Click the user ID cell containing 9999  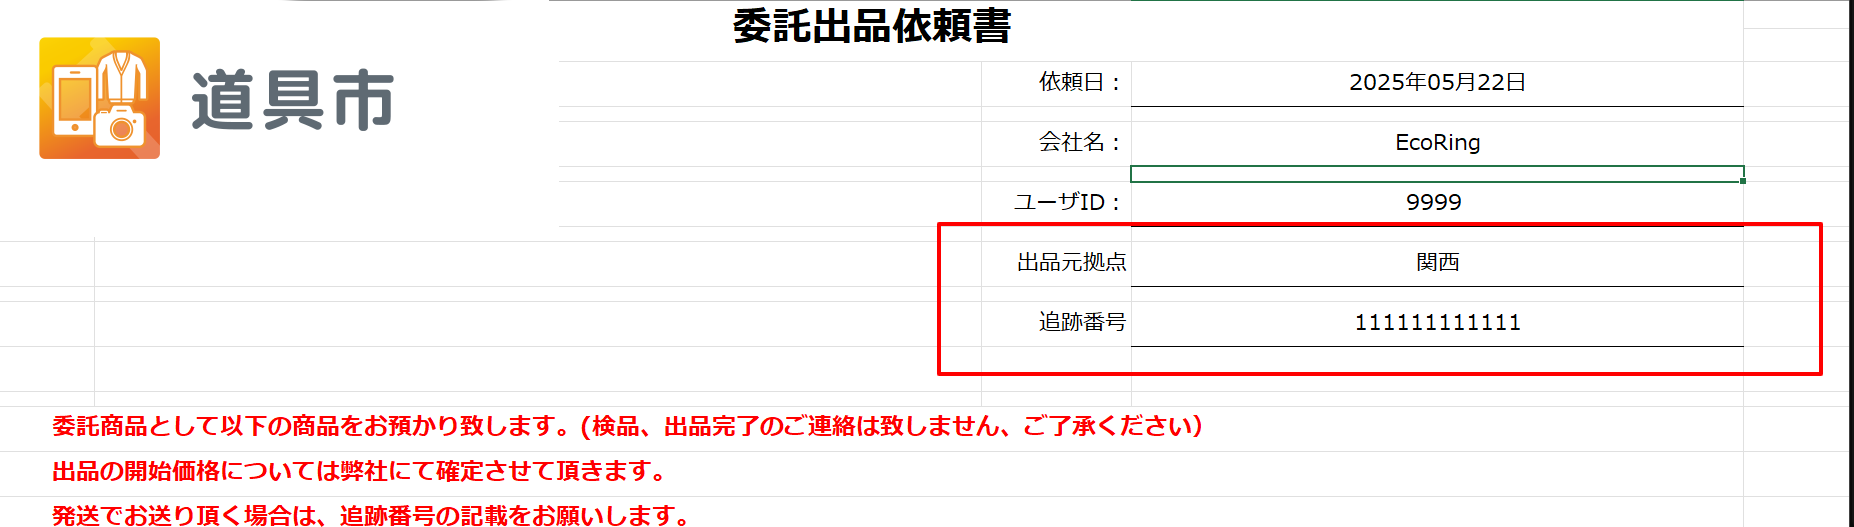click(x=1436, y=202)
